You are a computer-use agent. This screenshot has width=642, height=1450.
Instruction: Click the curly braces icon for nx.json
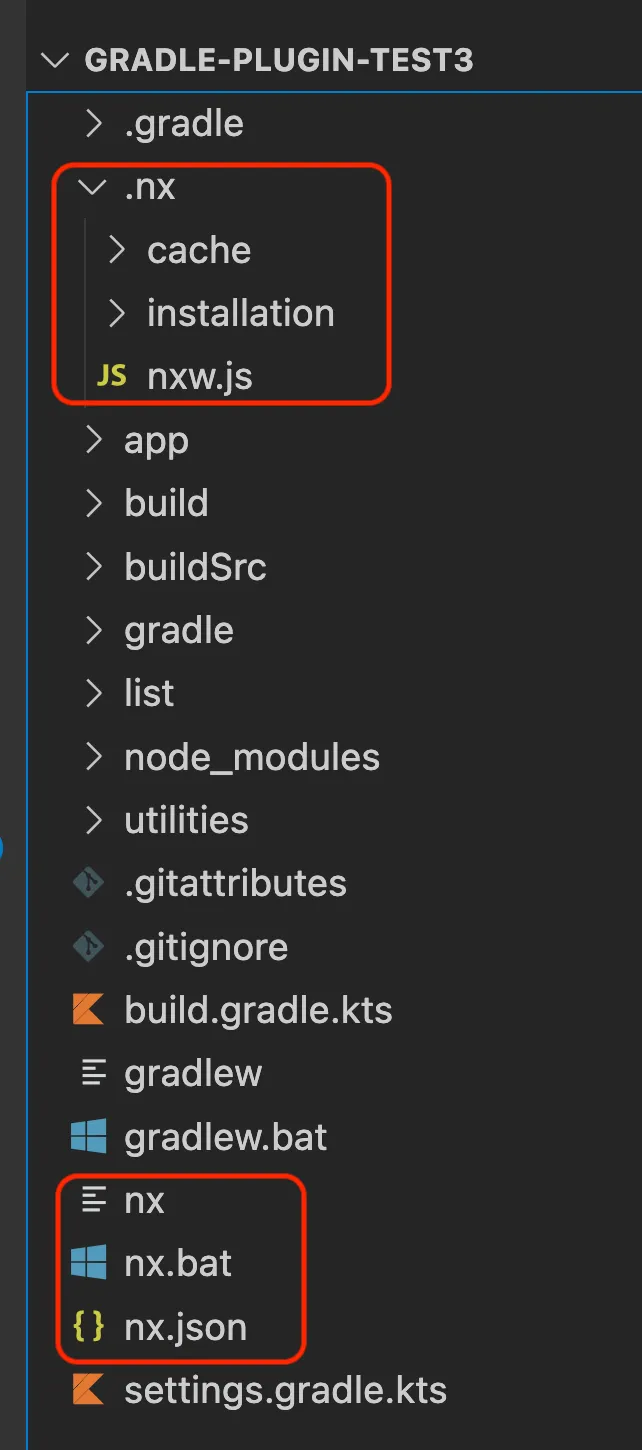[89, 1327]
